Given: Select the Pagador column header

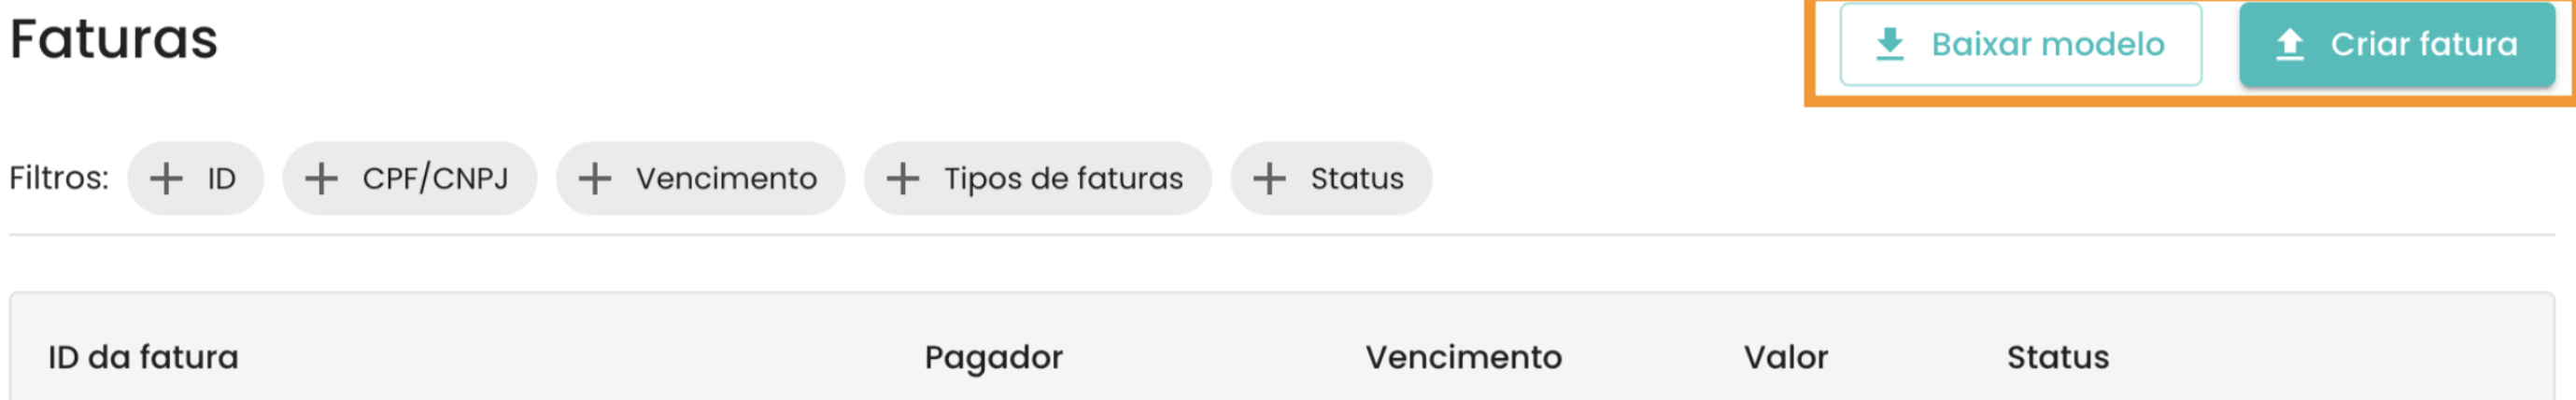Looking at the screenshot, I should coord(993,357).
